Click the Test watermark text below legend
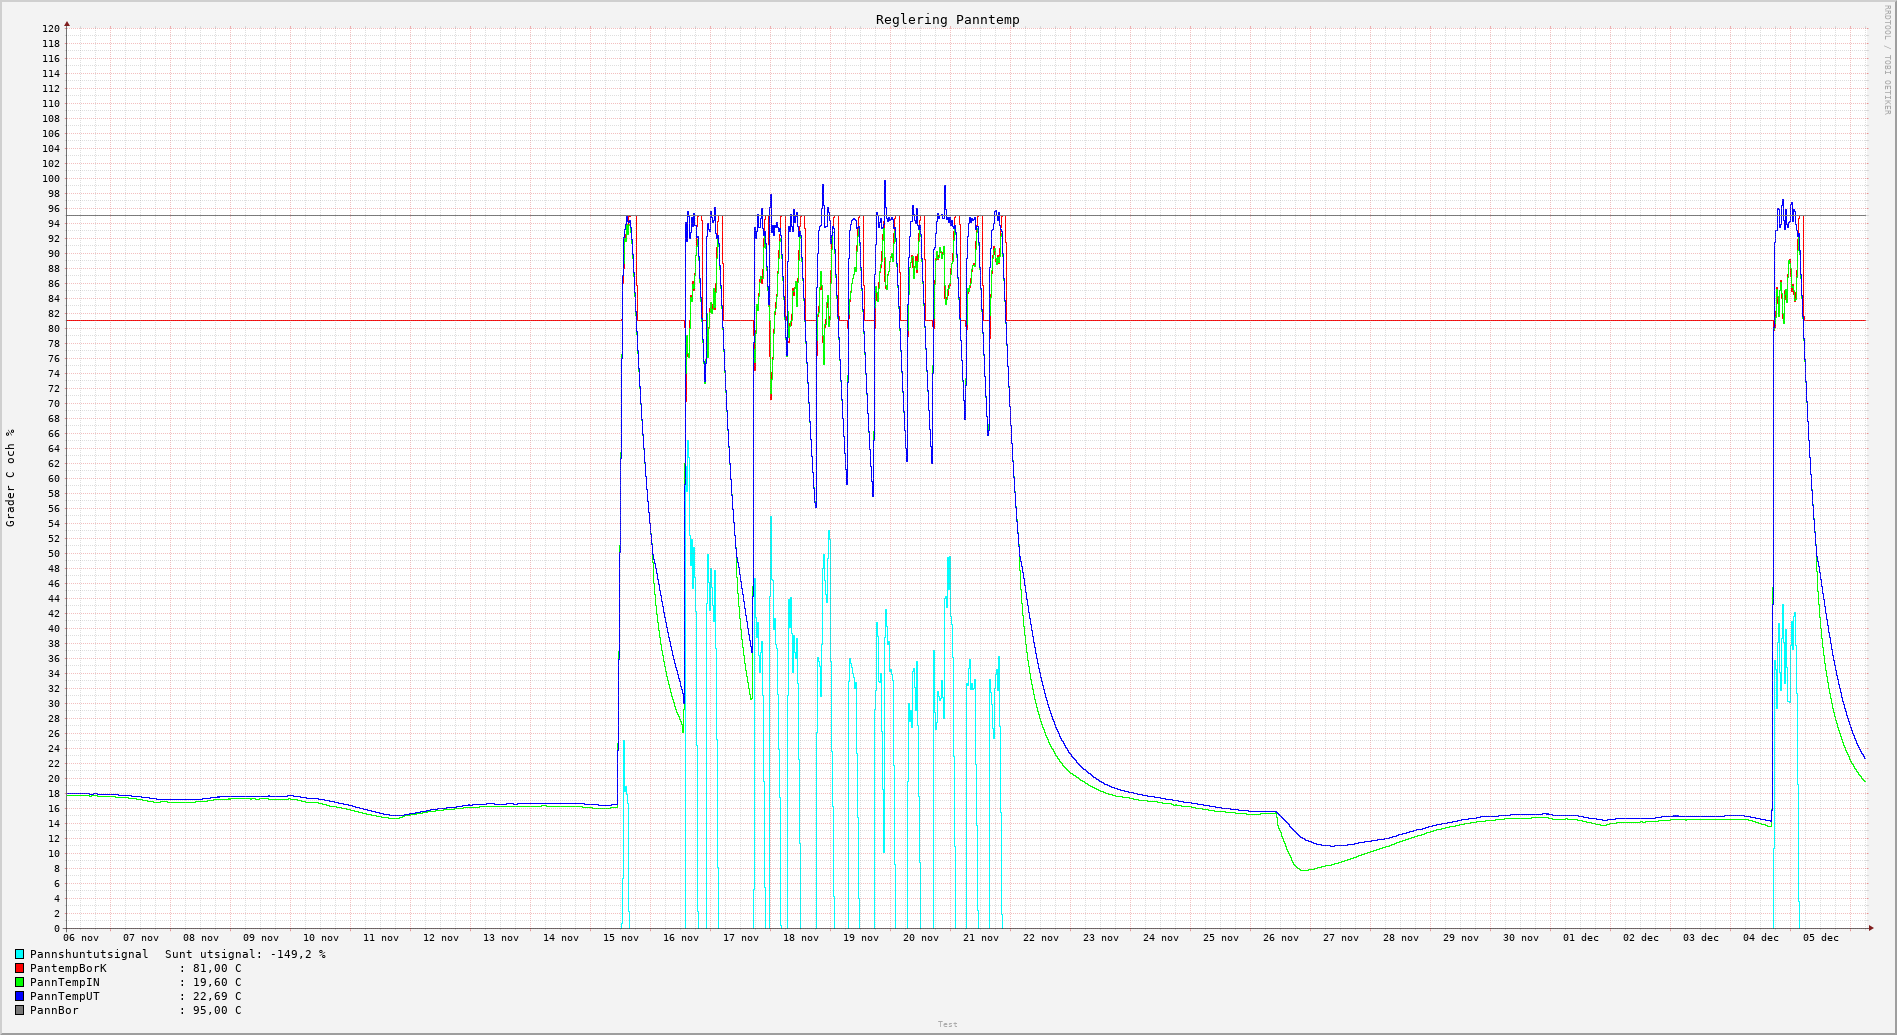Screen dimensions: 1897x1035 [x=947, y=1024]
